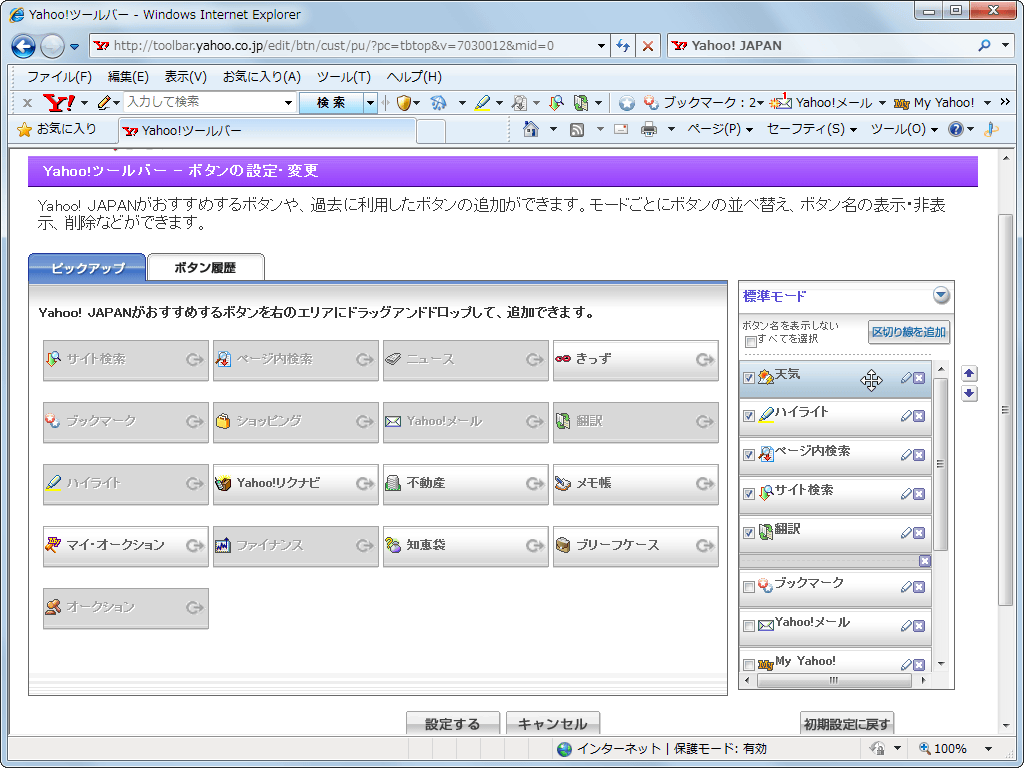Expand the ページ(P) command bar menu

(720, 129)
